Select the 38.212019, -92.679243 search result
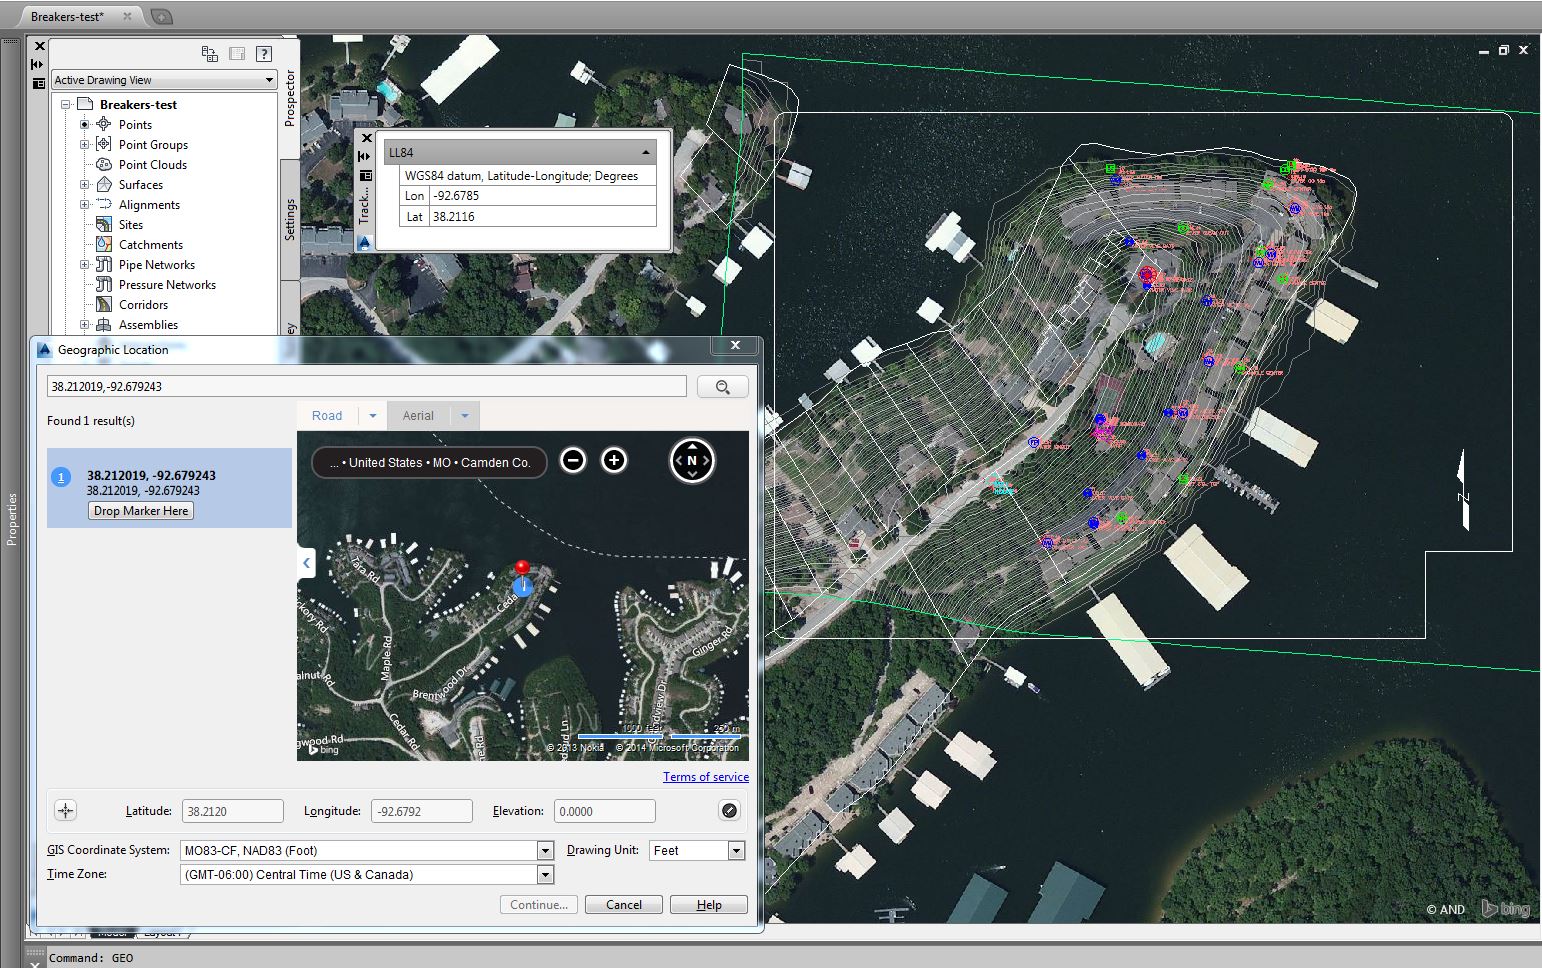 170,488
